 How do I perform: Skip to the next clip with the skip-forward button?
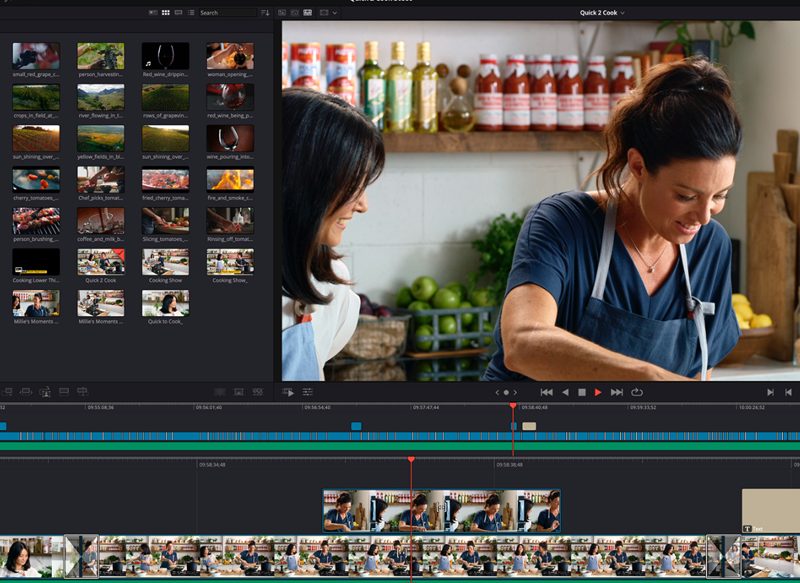(x=617, y=392)
